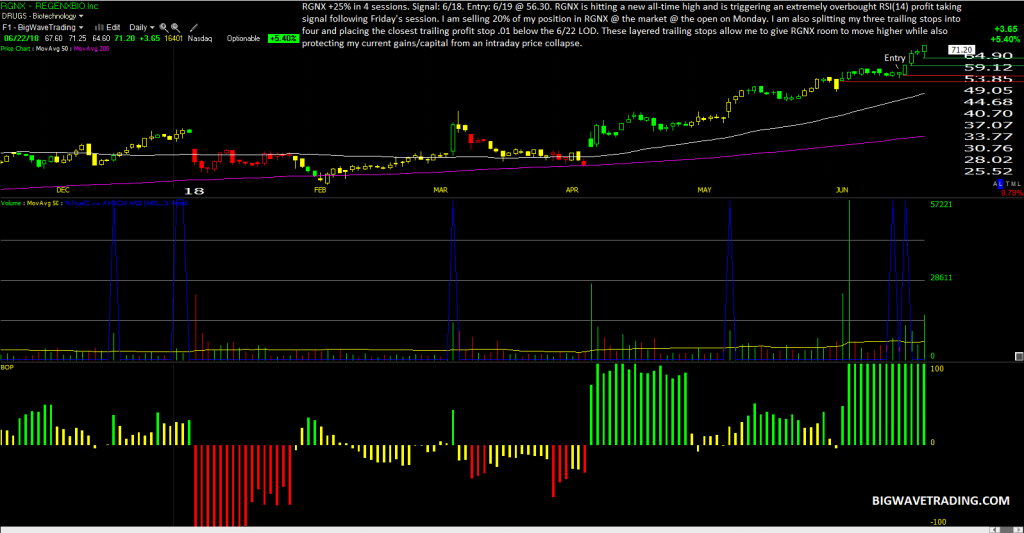Click the APR month label on time axis
This screenshot has width=1024, height=533.
(x=572, y=190)
